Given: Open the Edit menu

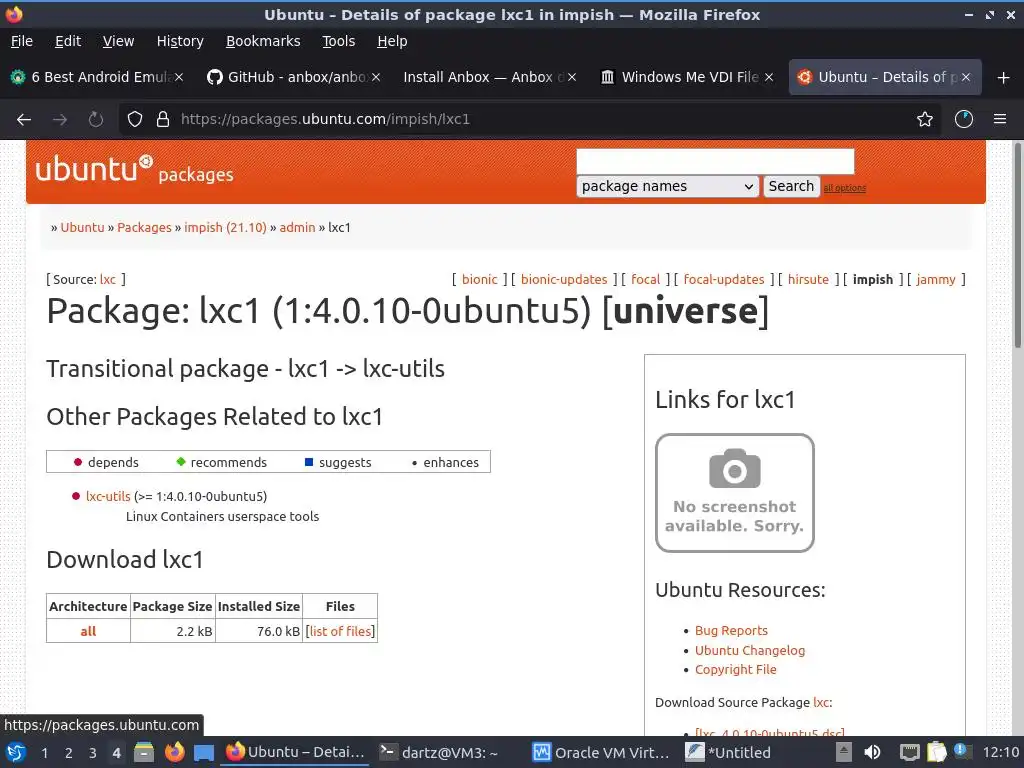Looking at the screenshot, I should pos(68,41).
